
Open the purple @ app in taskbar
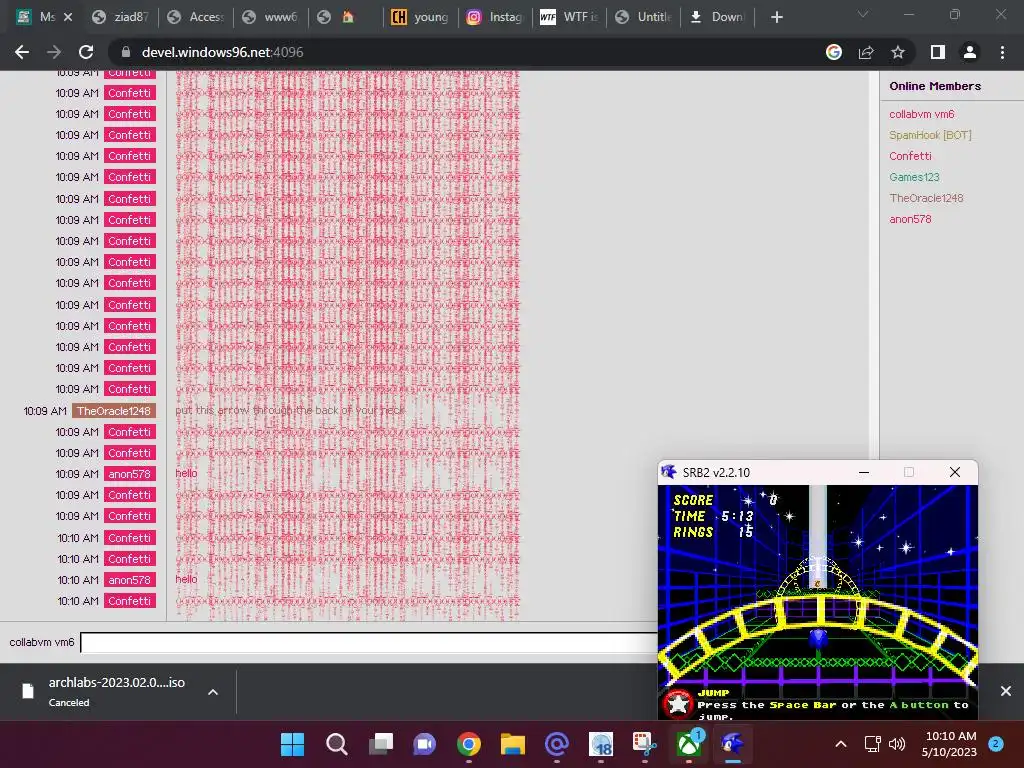(557, 744)
